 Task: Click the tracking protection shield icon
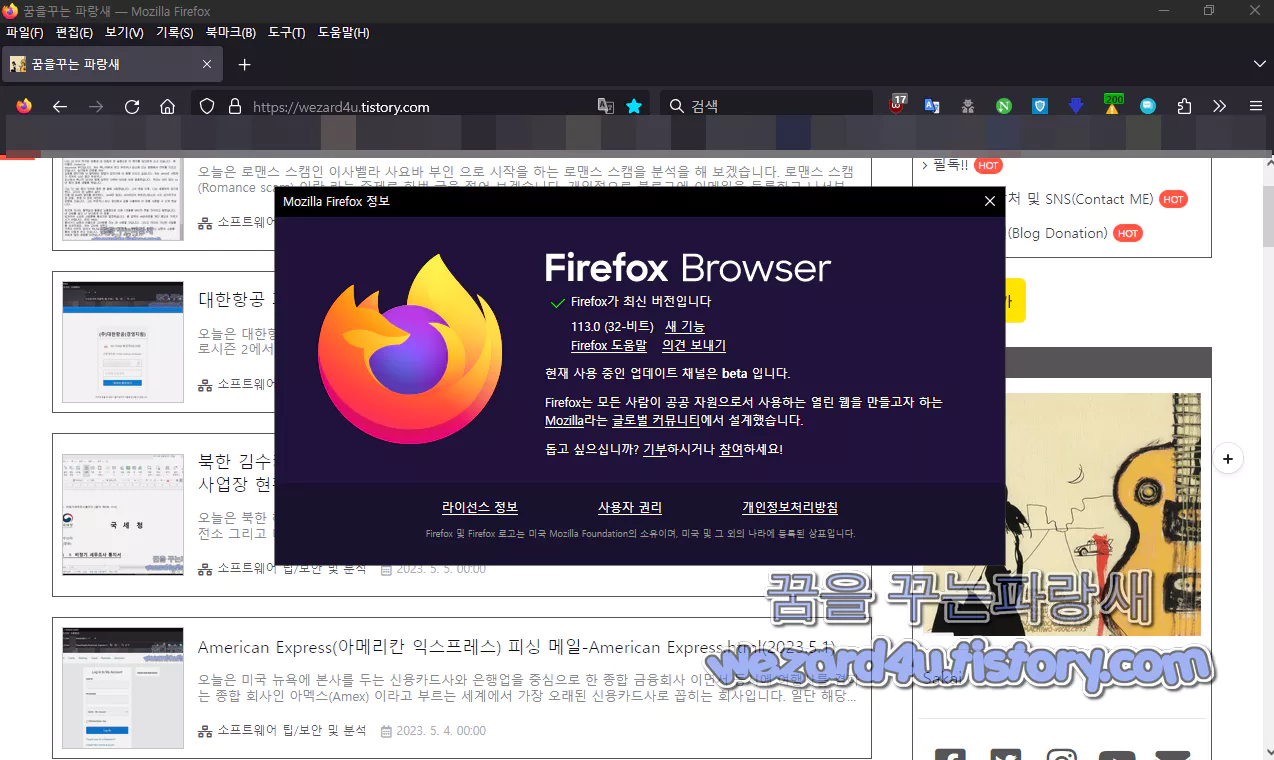click(x=207, y=105)
